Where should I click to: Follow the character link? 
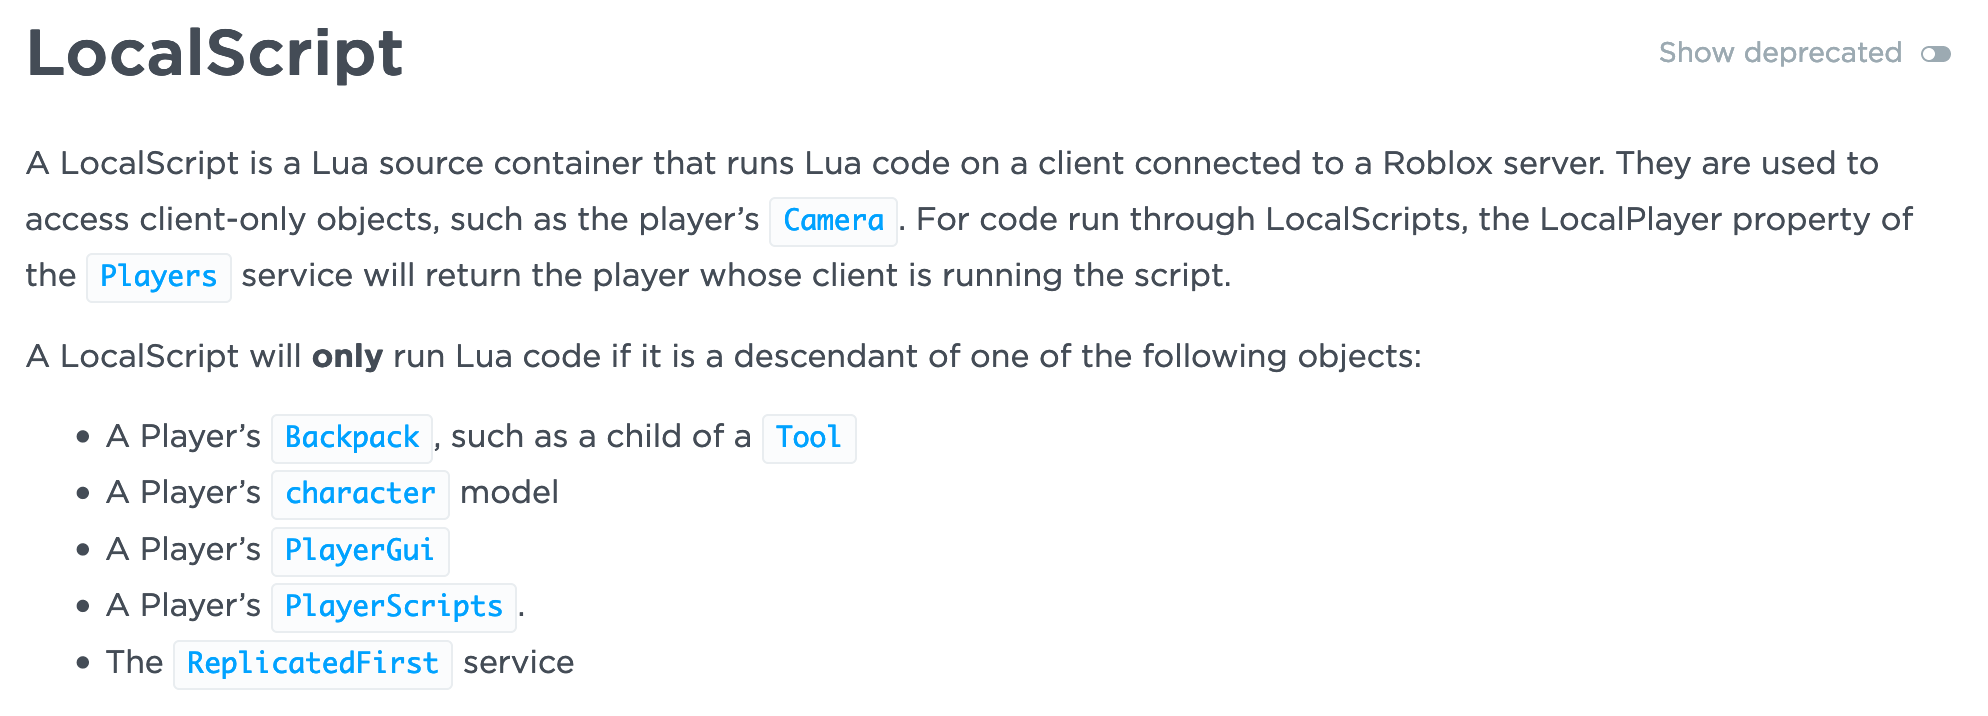tap(360, 494)
